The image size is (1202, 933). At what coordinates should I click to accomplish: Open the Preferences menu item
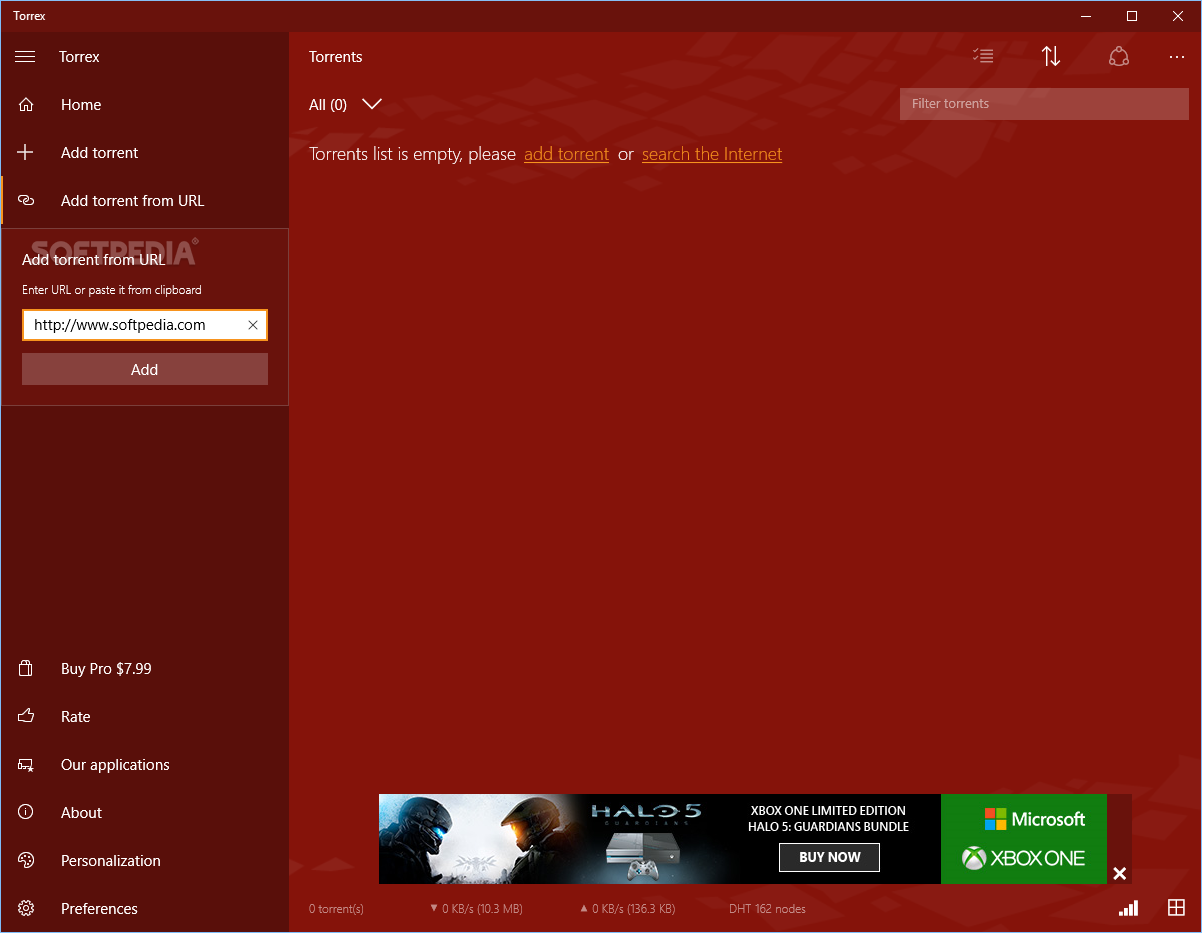click(x=145, y=909)
